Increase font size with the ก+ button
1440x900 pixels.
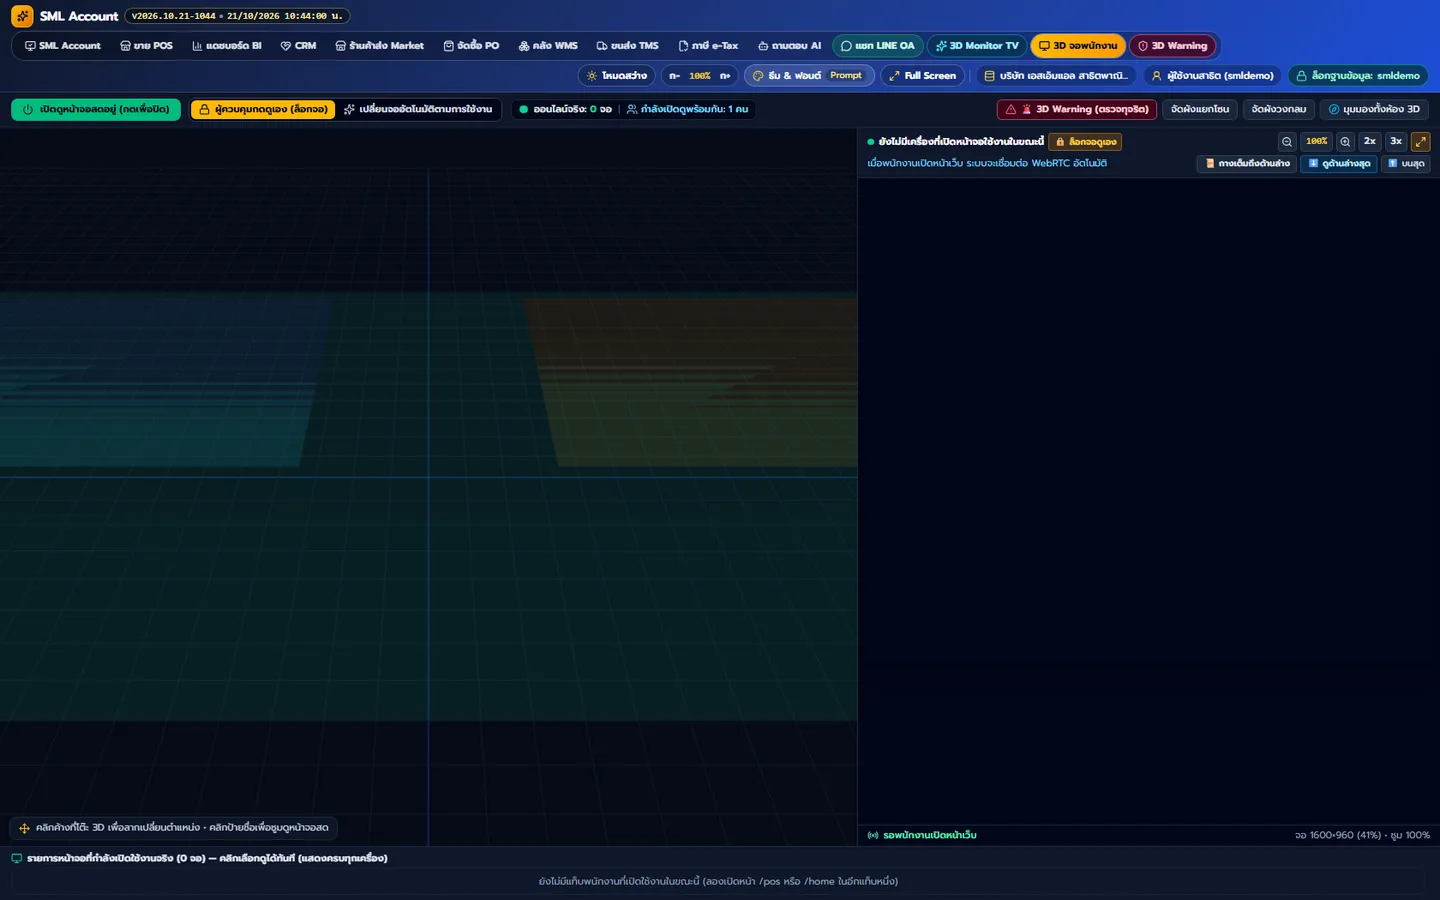(725, 76)
